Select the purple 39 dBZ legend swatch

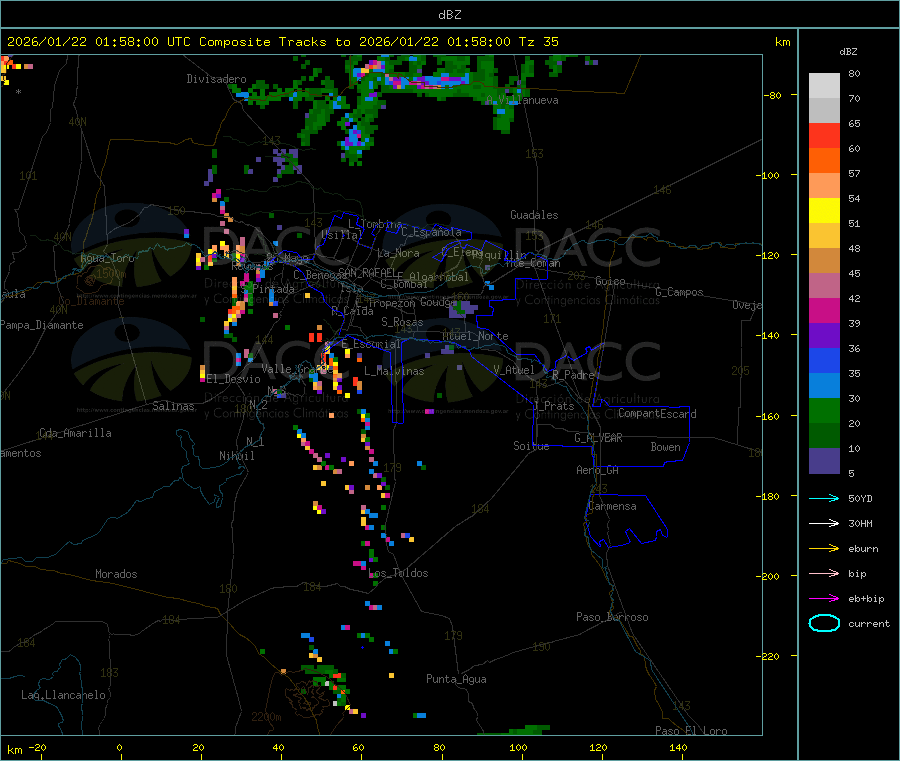824,336
